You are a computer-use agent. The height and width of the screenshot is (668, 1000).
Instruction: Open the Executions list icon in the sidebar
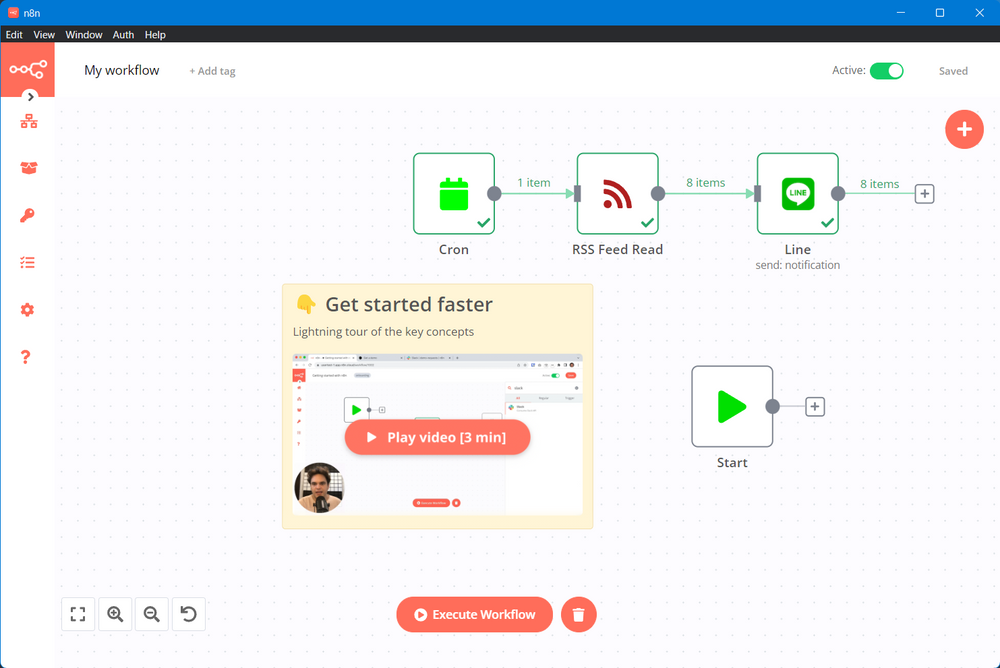(28, 263)
